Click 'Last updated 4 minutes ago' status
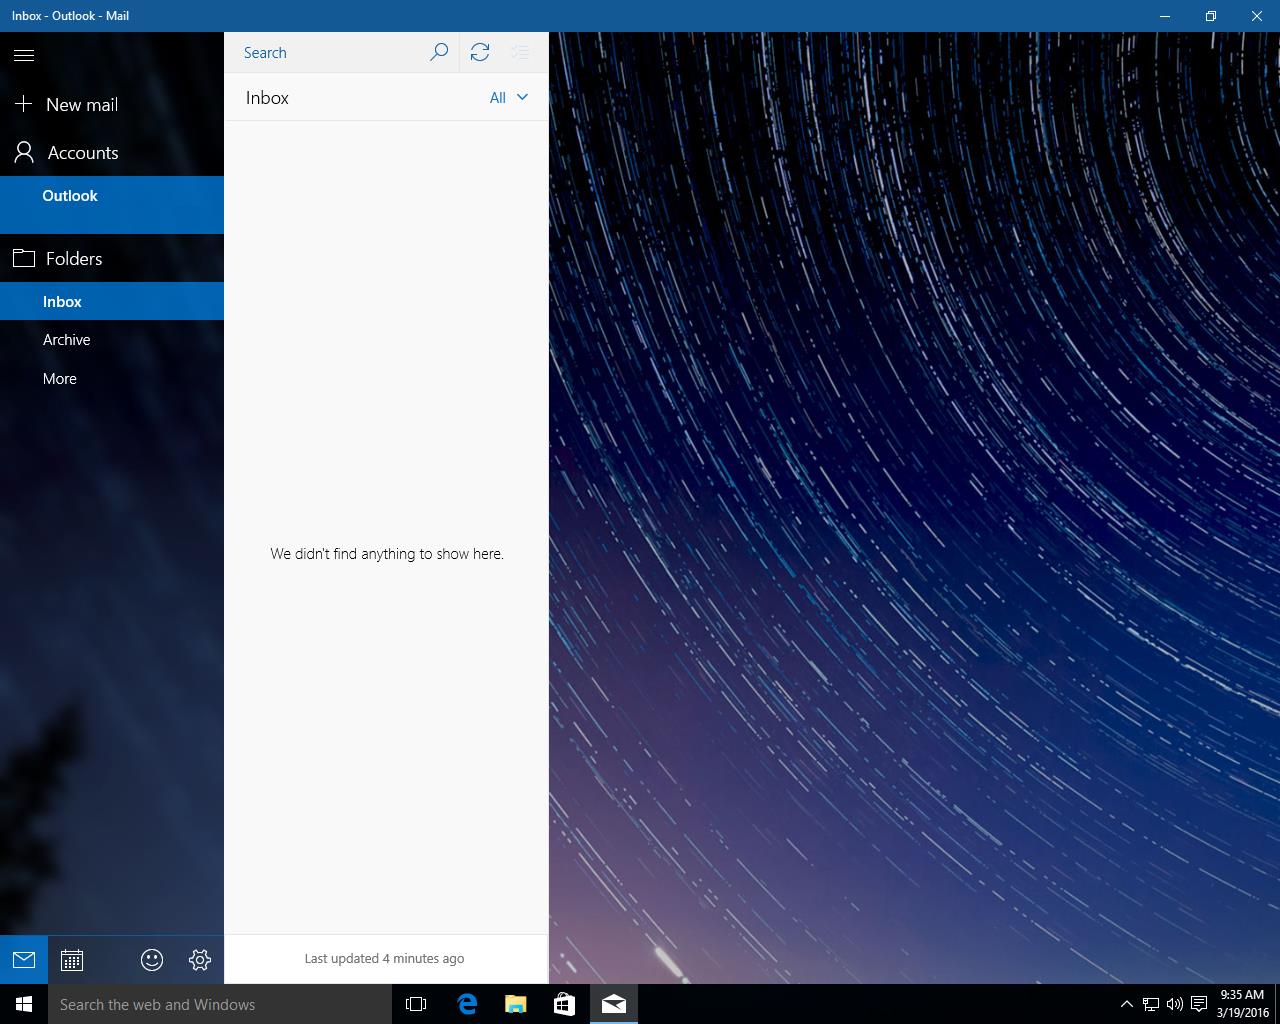 384,958
